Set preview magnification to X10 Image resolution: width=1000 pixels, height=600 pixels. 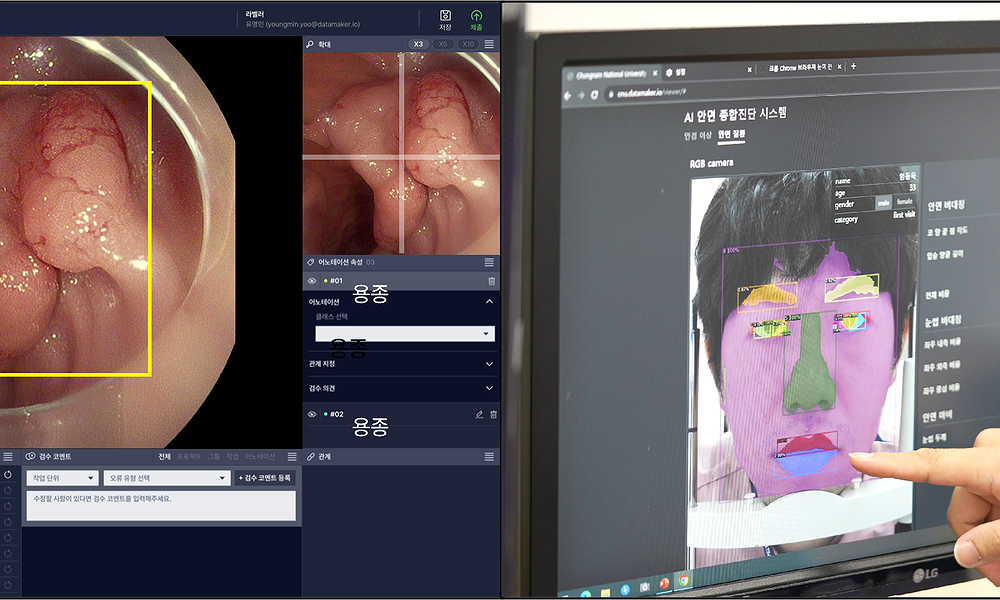point(469,44)
